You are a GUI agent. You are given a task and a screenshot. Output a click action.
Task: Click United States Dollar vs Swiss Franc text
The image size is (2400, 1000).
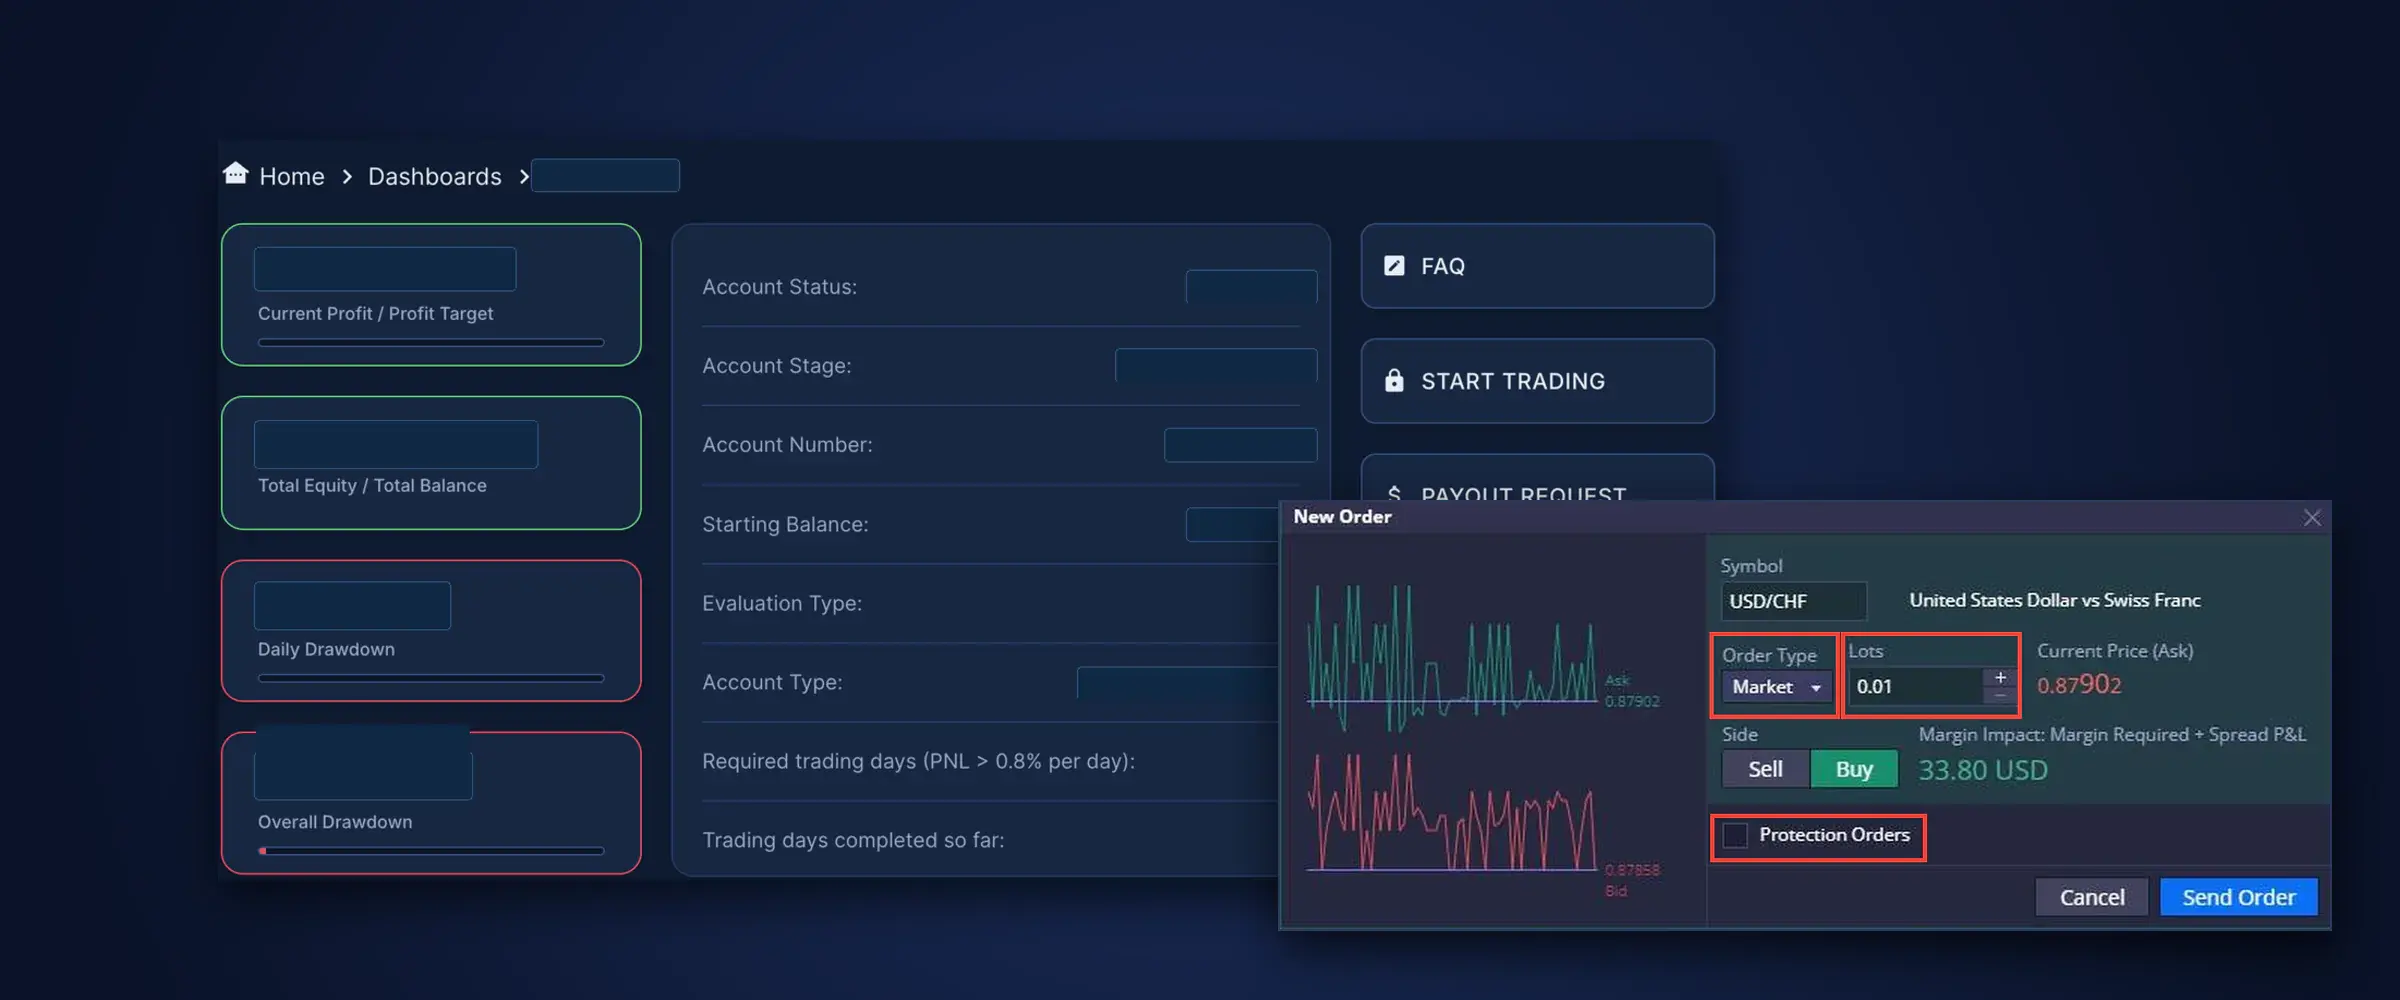[2055, 600]
